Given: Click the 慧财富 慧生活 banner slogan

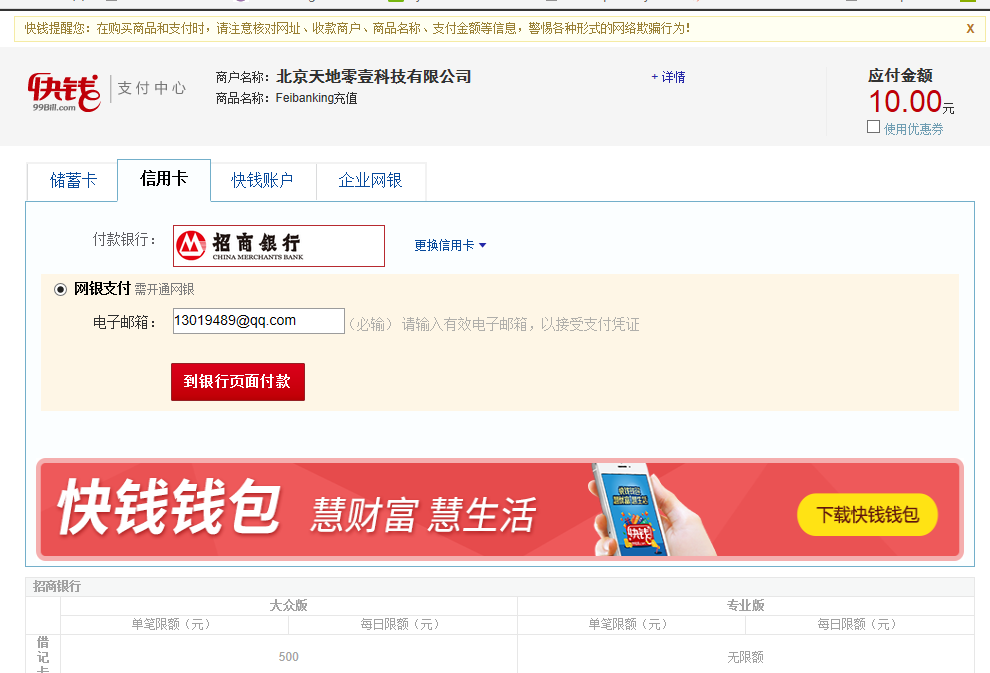Looking at the screenshot, I should pyautogui.click(x=424, y=514).
